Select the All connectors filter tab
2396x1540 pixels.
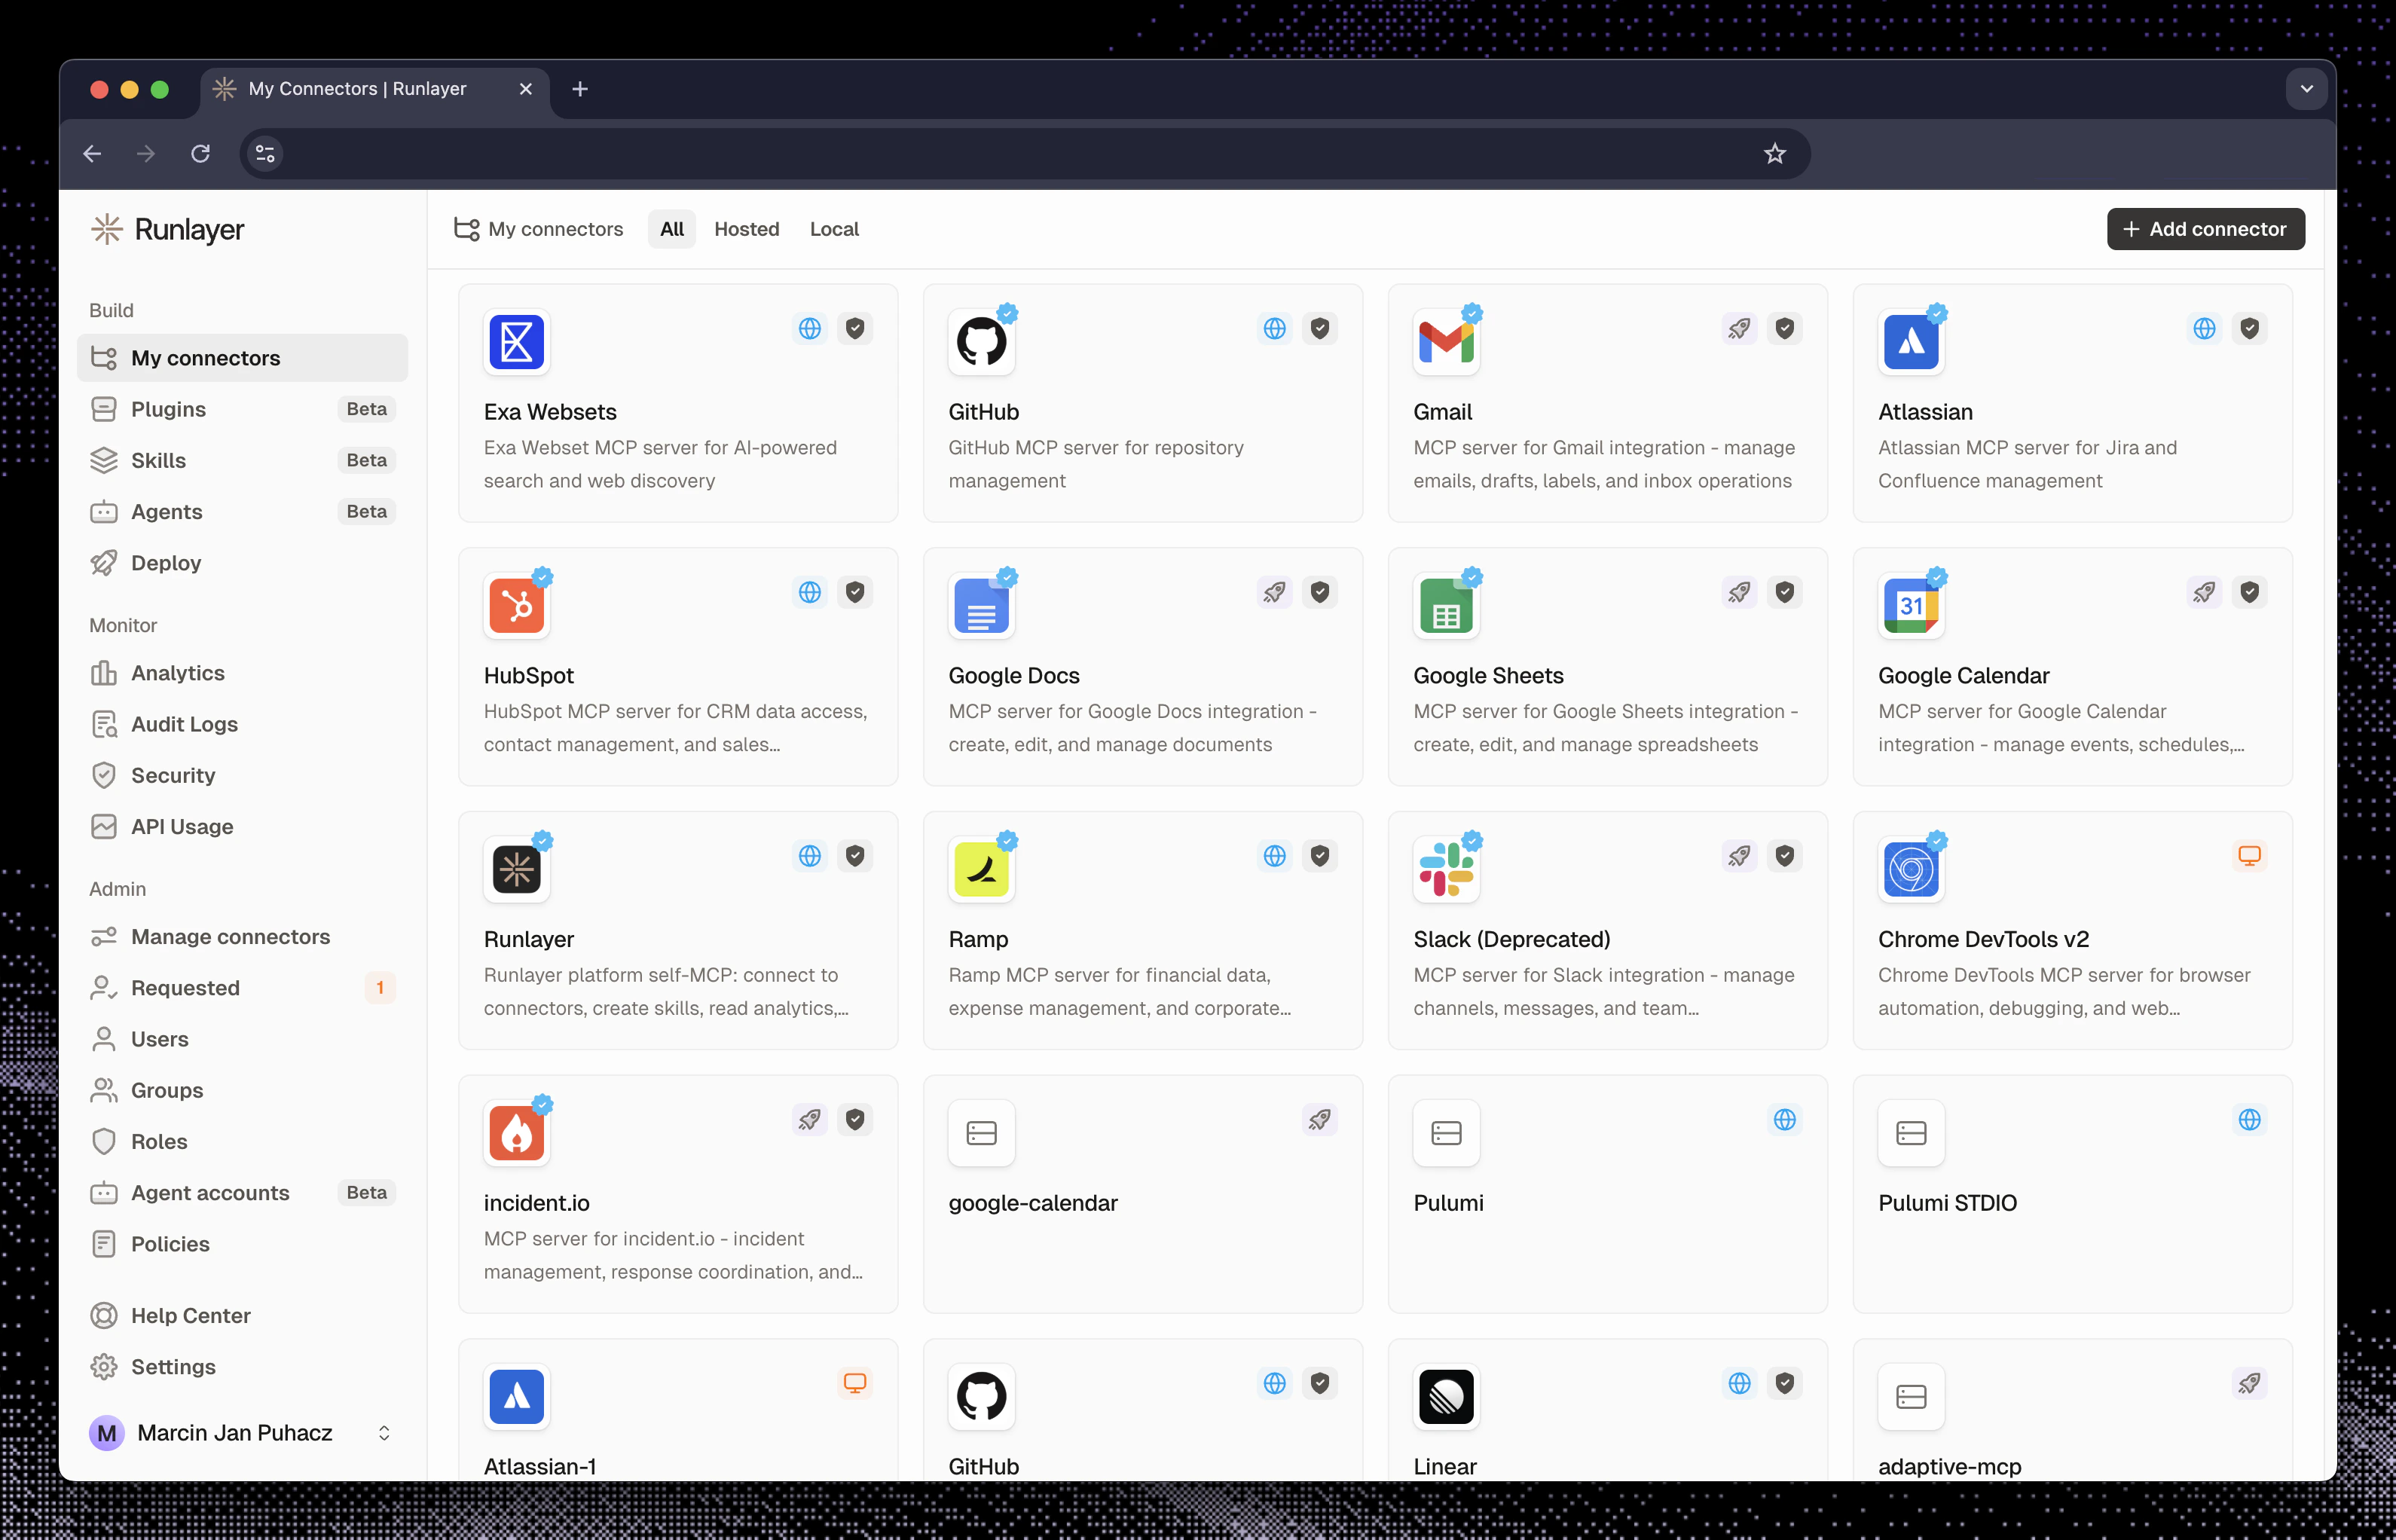(671, 229)
